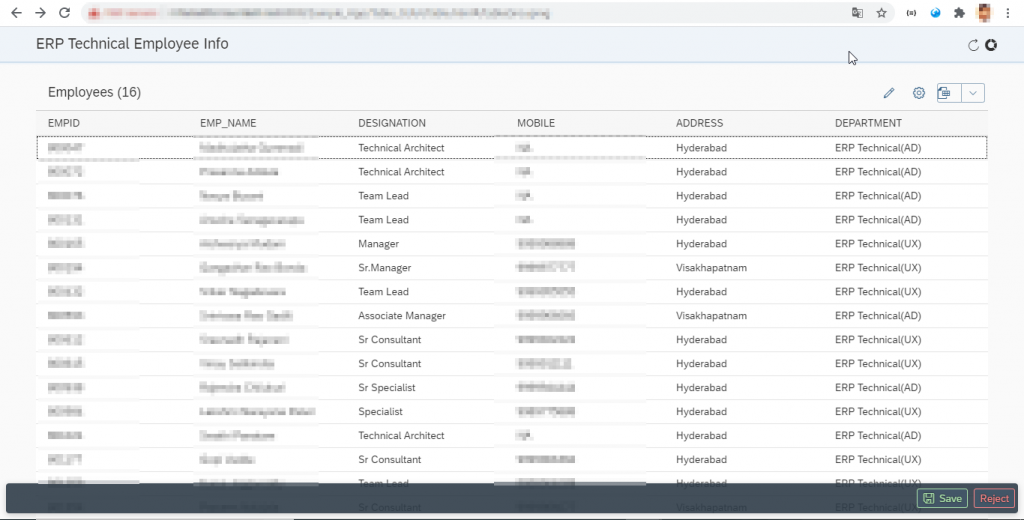Image resolution: width=1024 pixels, height=520 pixels.
Task: Select the 'Associate Manager' designation cell
Action: tap(402, 316)
